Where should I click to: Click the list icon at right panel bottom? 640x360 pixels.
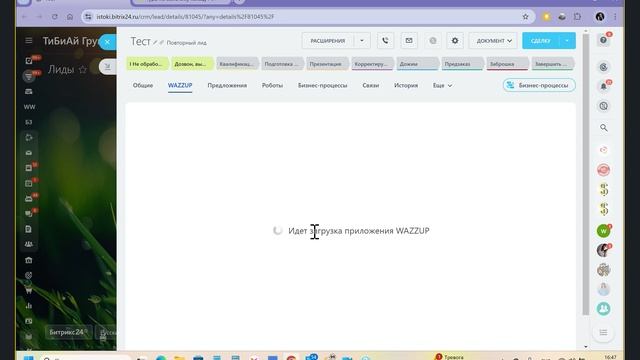[x=603, y=333]
